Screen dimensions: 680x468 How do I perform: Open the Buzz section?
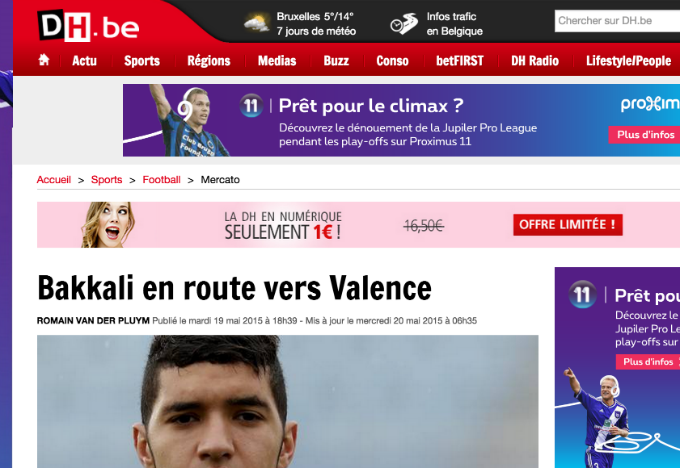(336, 61)
